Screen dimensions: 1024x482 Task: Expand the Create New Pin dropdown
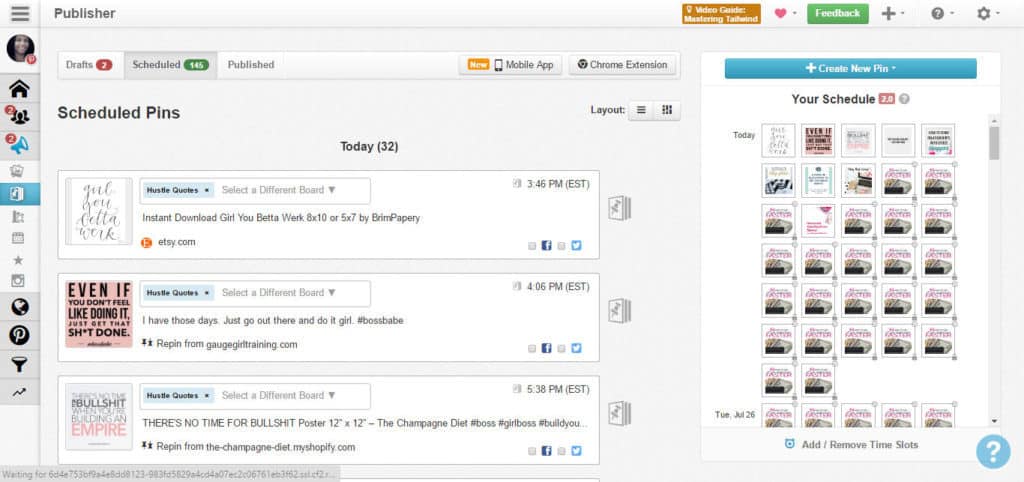coord(850,69)
